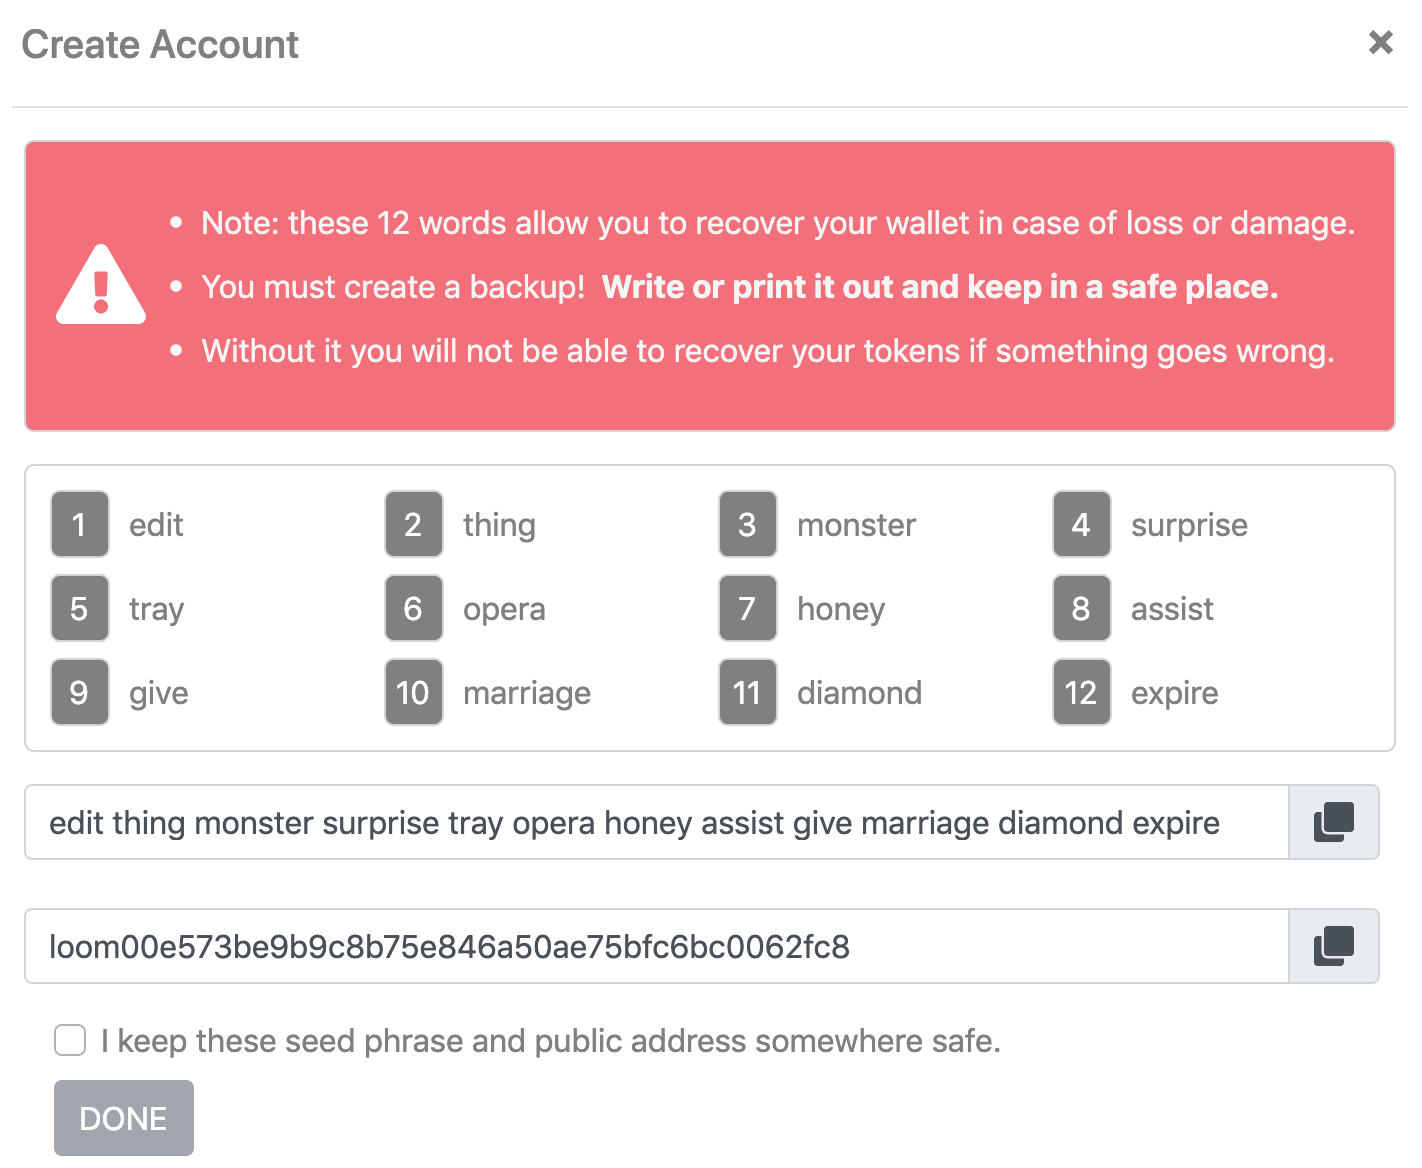Viewport: 1422px width, 1168px height.
Task: Copy the seed phrase using the copy icon
Action: pyautogui.click(x=1332, y=822)
